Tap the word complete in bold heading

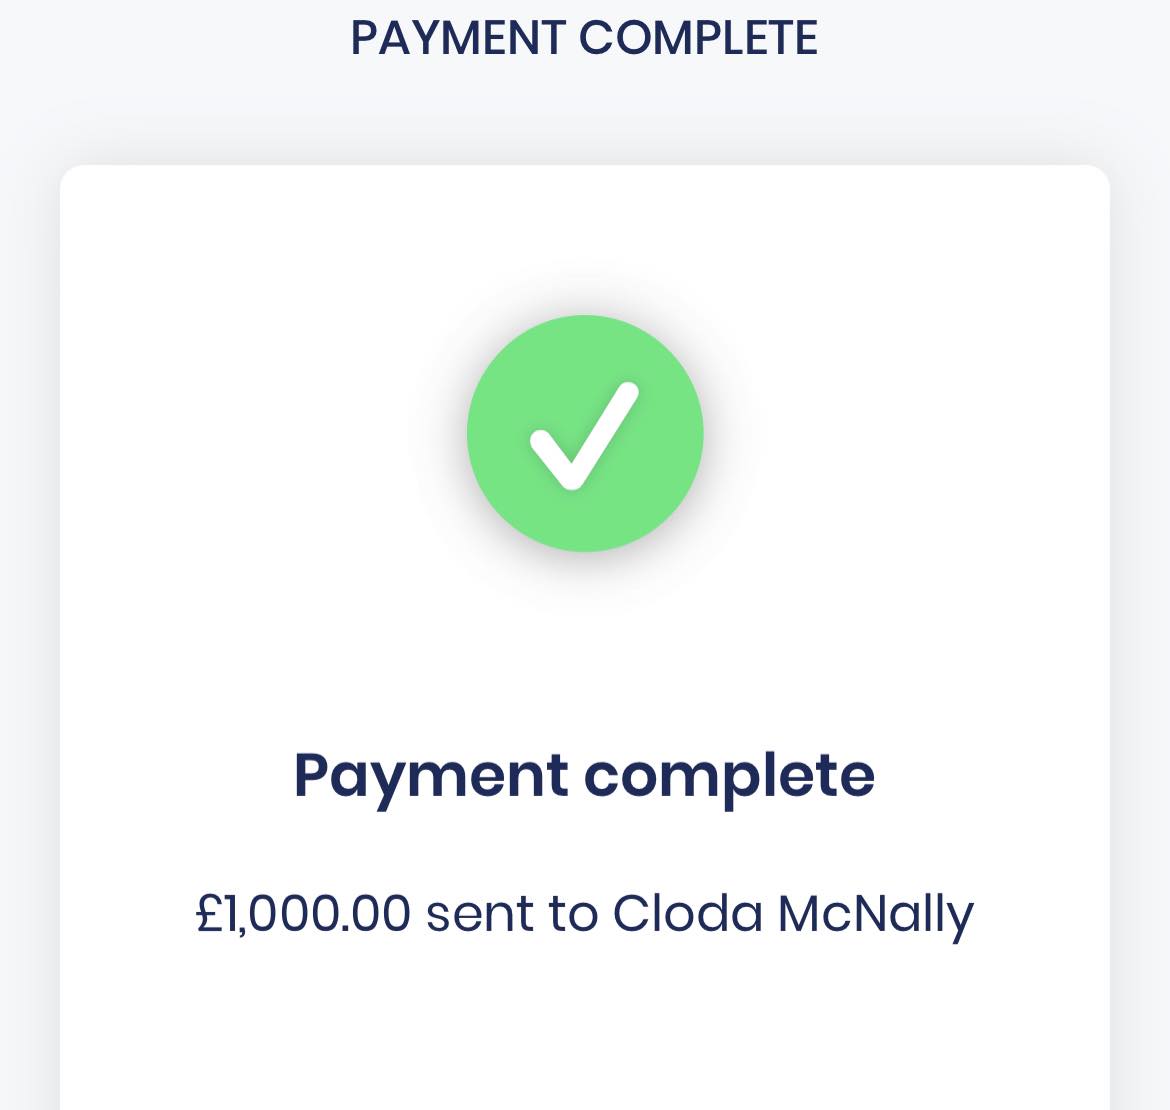pyautogui.click(x=729, y=777)
